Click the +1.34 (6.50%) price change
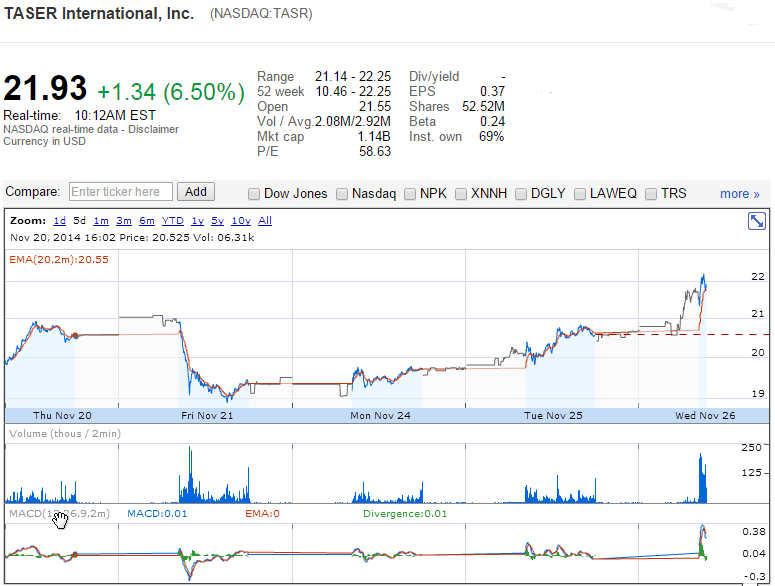Viewport: 775px width, 586px height. click(x=171, y=92)
